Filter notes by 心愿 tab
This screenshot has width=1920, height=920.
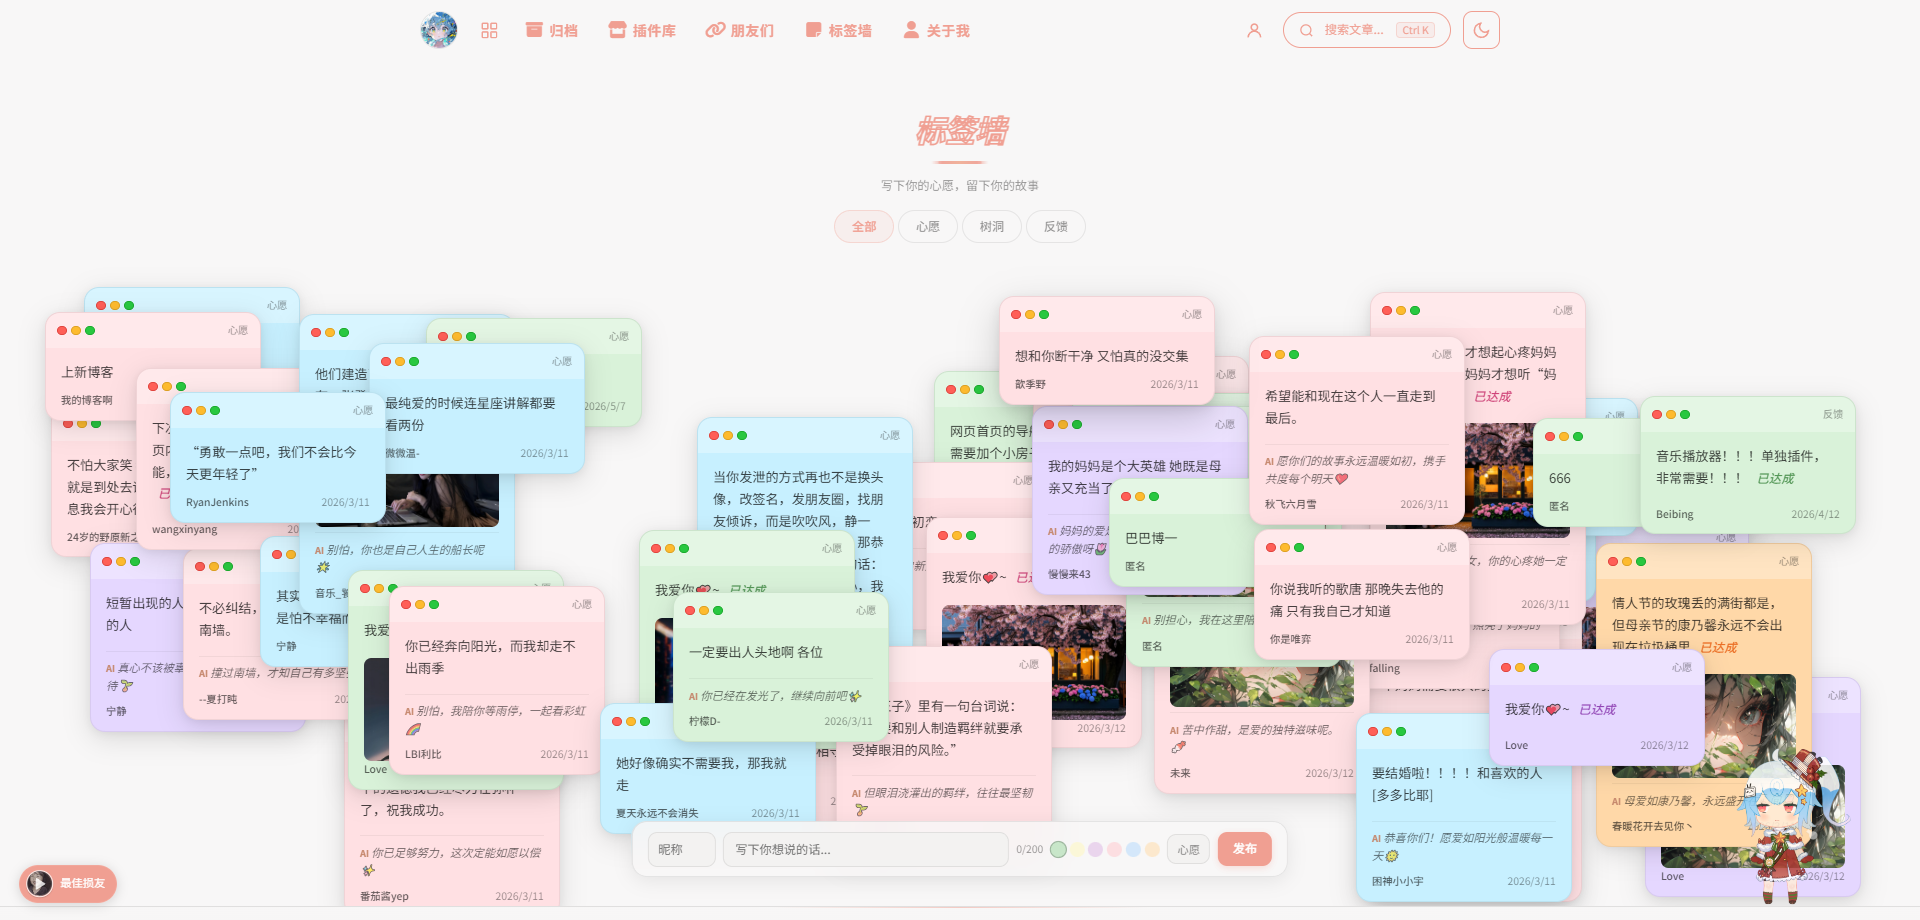pos(928,227)
